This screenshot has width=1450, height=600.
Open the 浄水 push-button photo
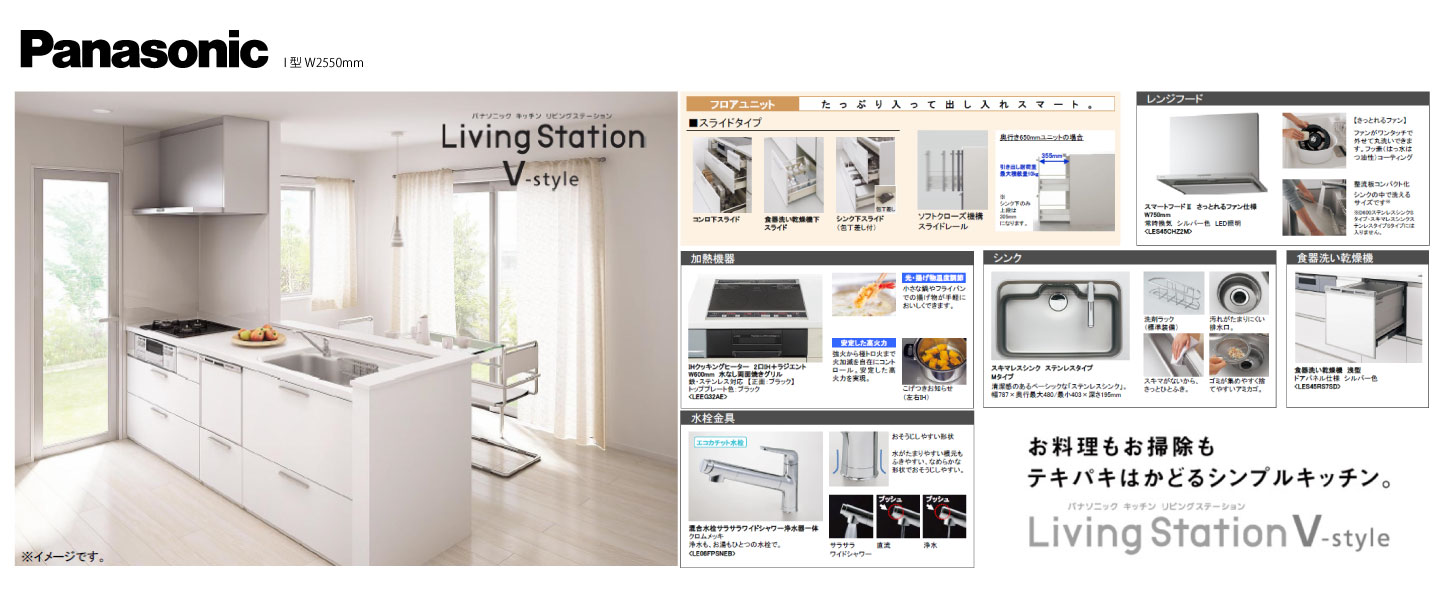coord(945,515)
